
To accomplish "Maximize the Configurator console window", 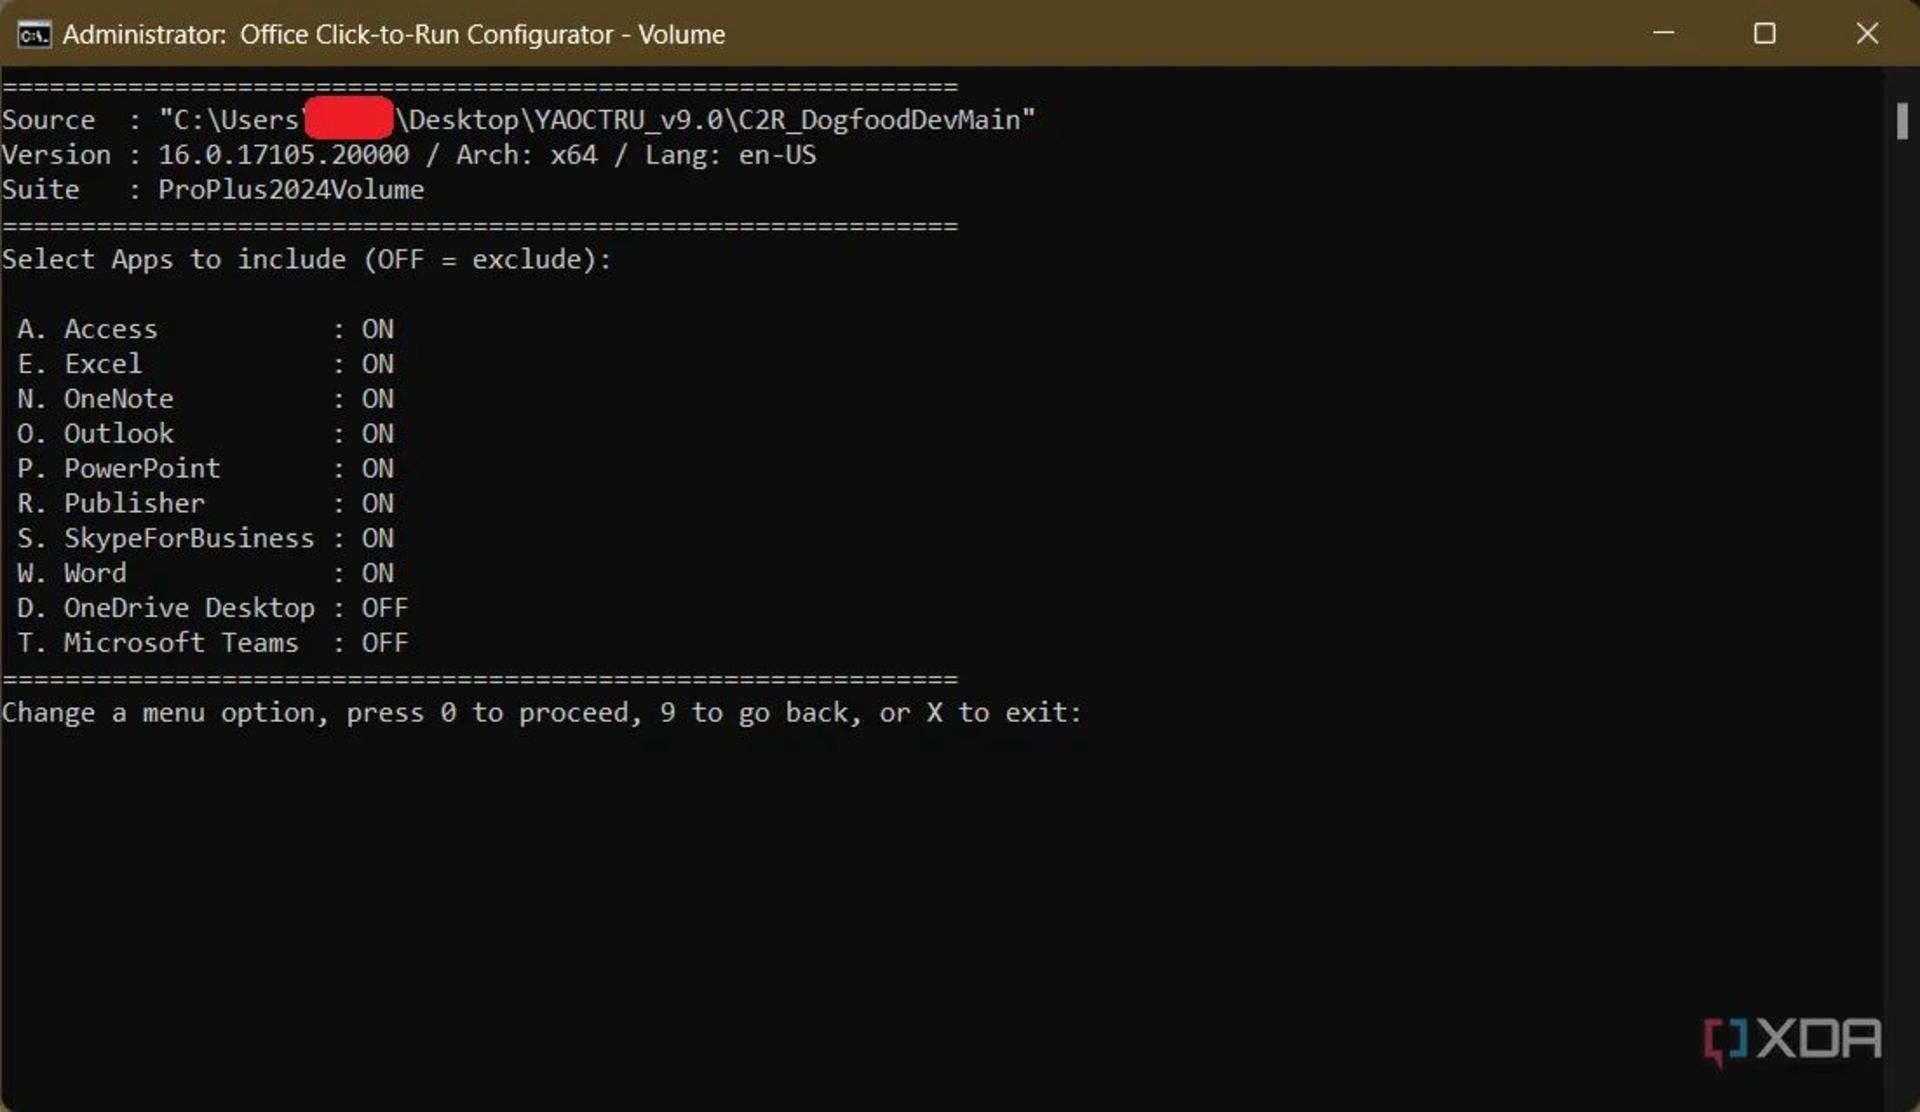I will [x=1765, y=34].
